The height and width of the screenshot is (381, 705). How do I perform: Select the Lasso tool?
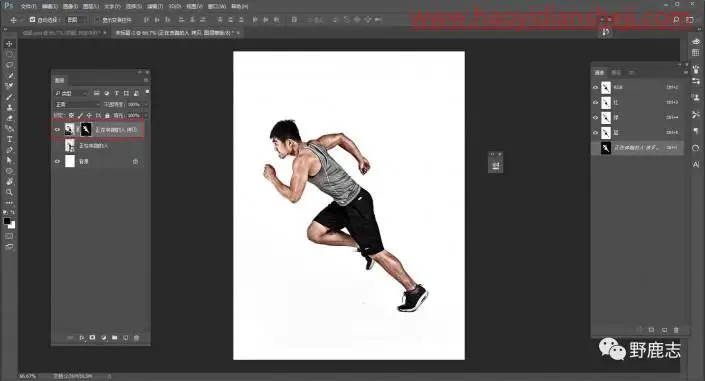(x=9, y=65)
